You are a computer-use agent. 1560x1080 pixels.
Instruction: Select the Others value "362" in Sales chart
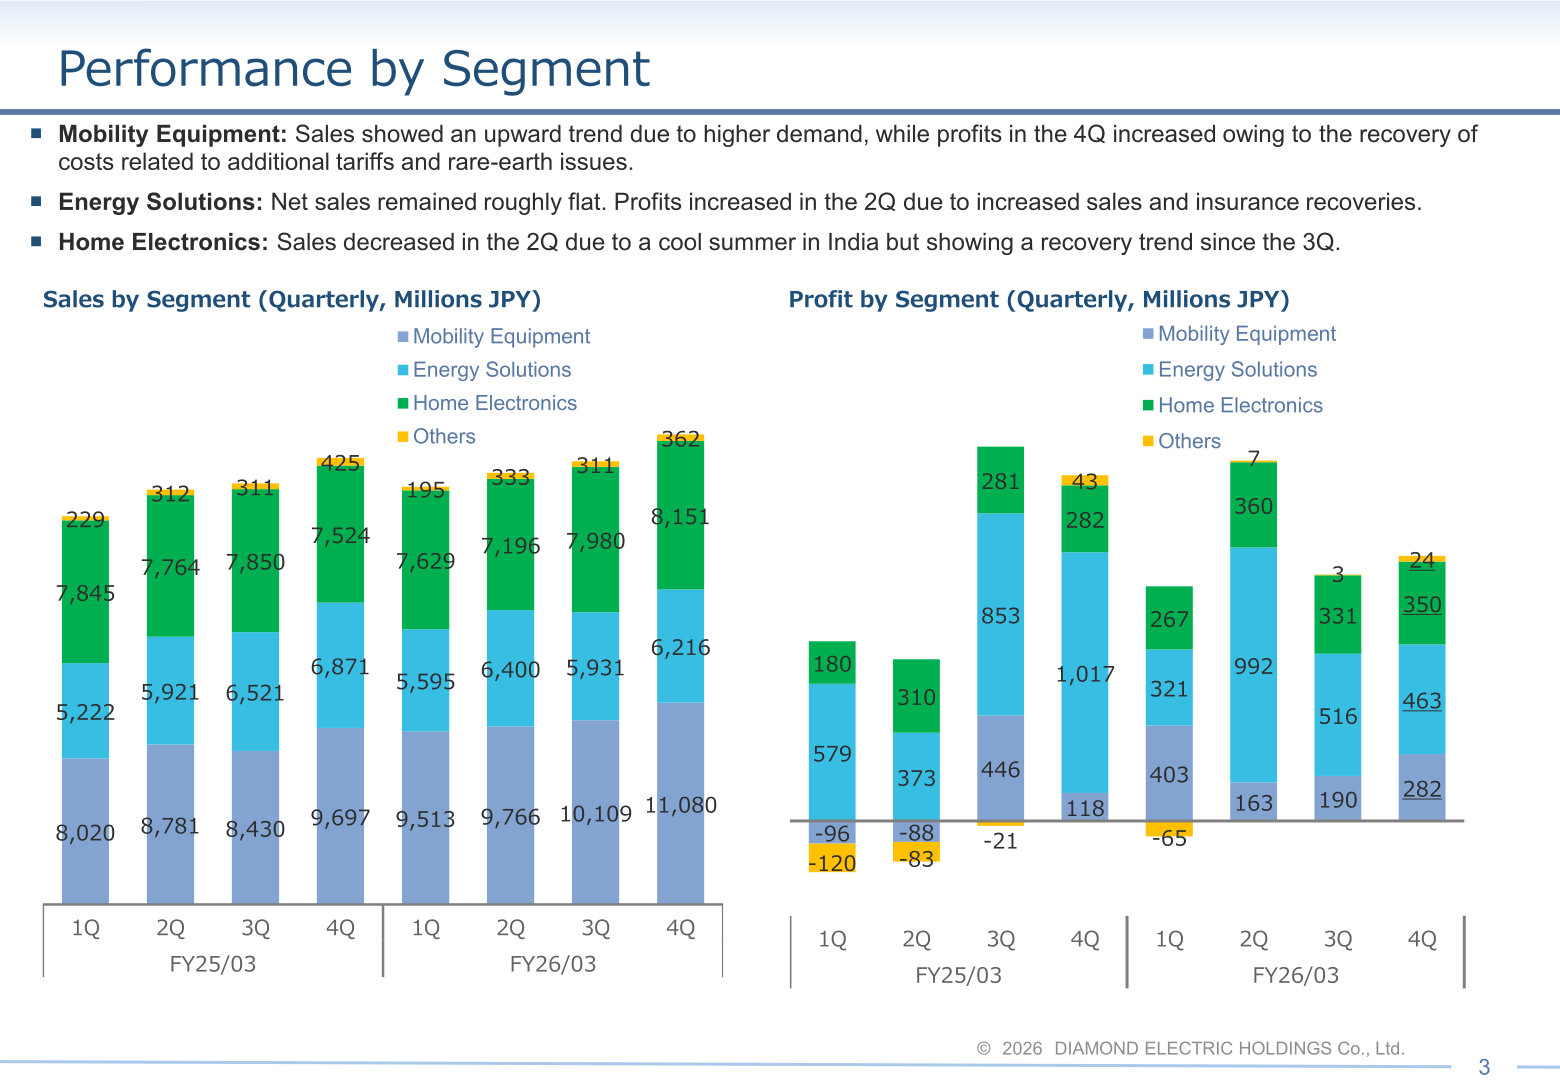681,439
